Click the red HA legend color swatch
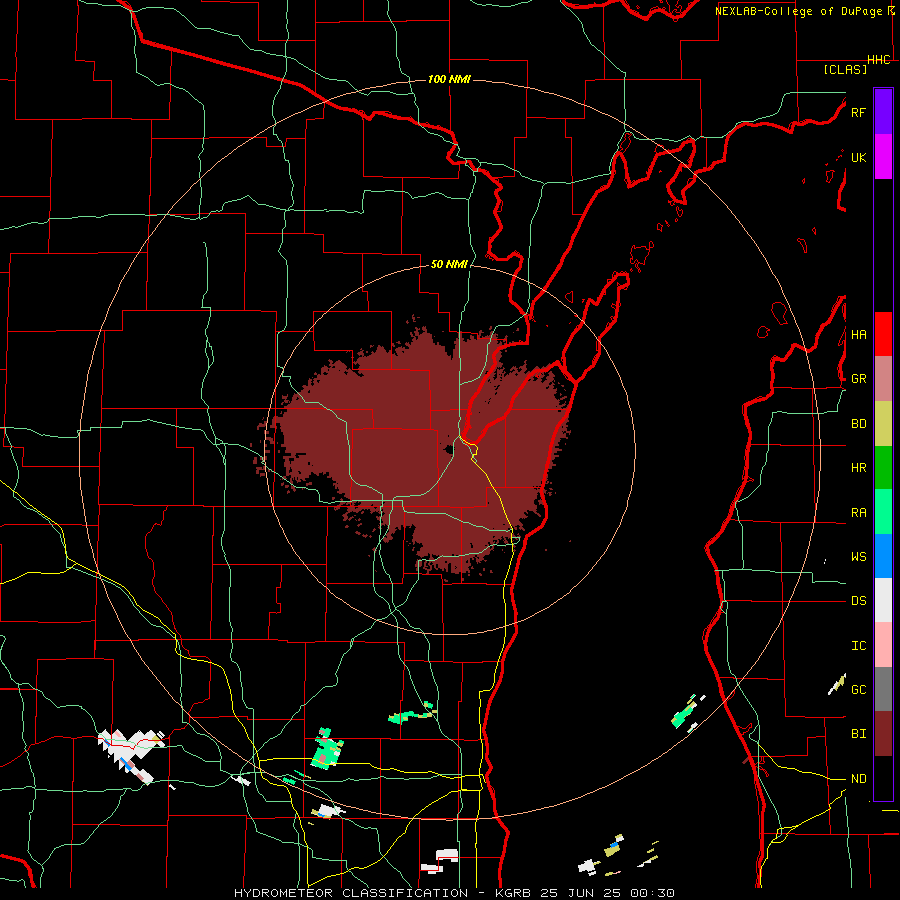The width and height of the screenshot is (900, 900). tap(883, 334)
